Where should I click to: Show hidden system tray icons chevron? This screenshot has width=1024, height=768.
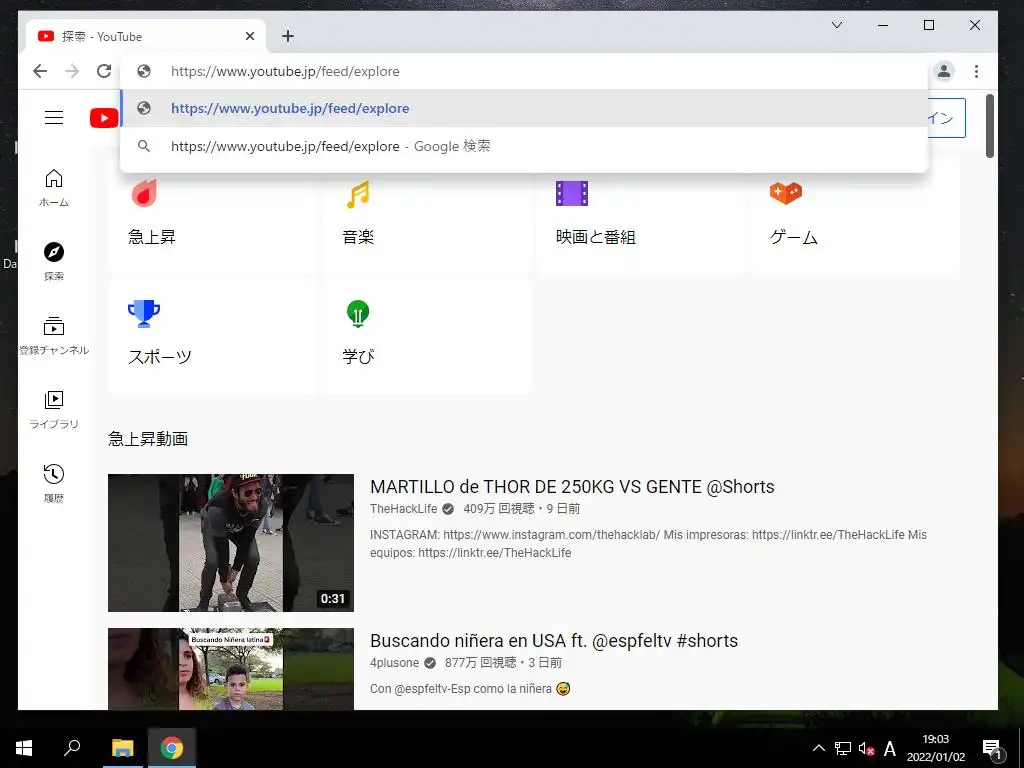click(x=818, y=748)
